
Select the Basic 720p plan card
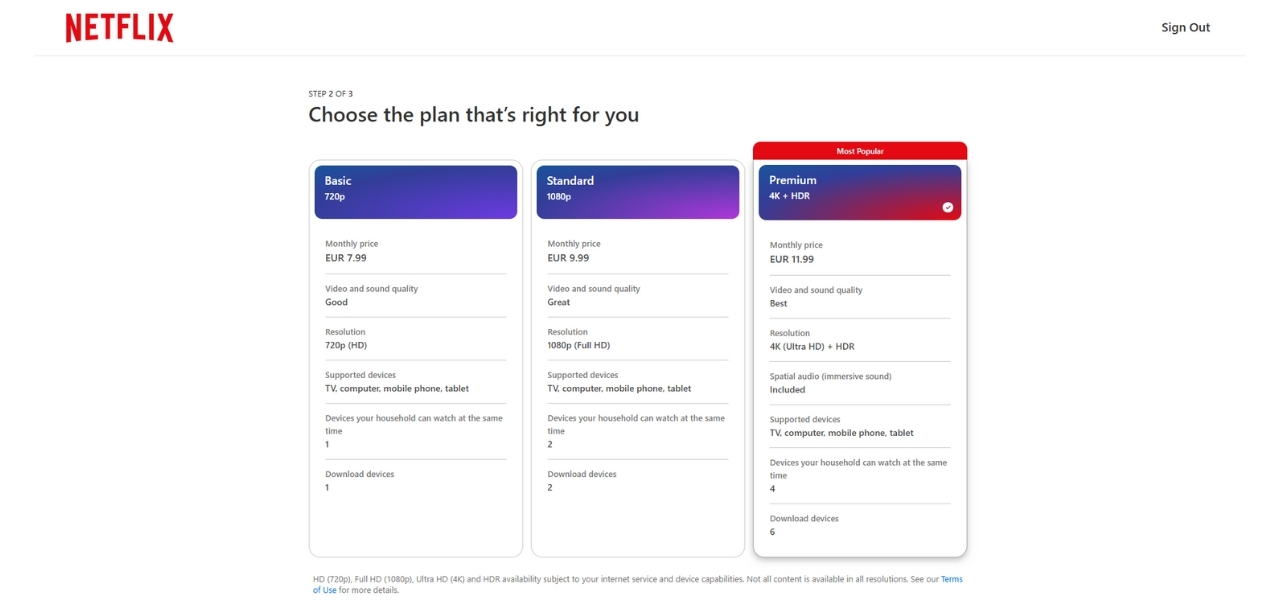tap(415, 191)
